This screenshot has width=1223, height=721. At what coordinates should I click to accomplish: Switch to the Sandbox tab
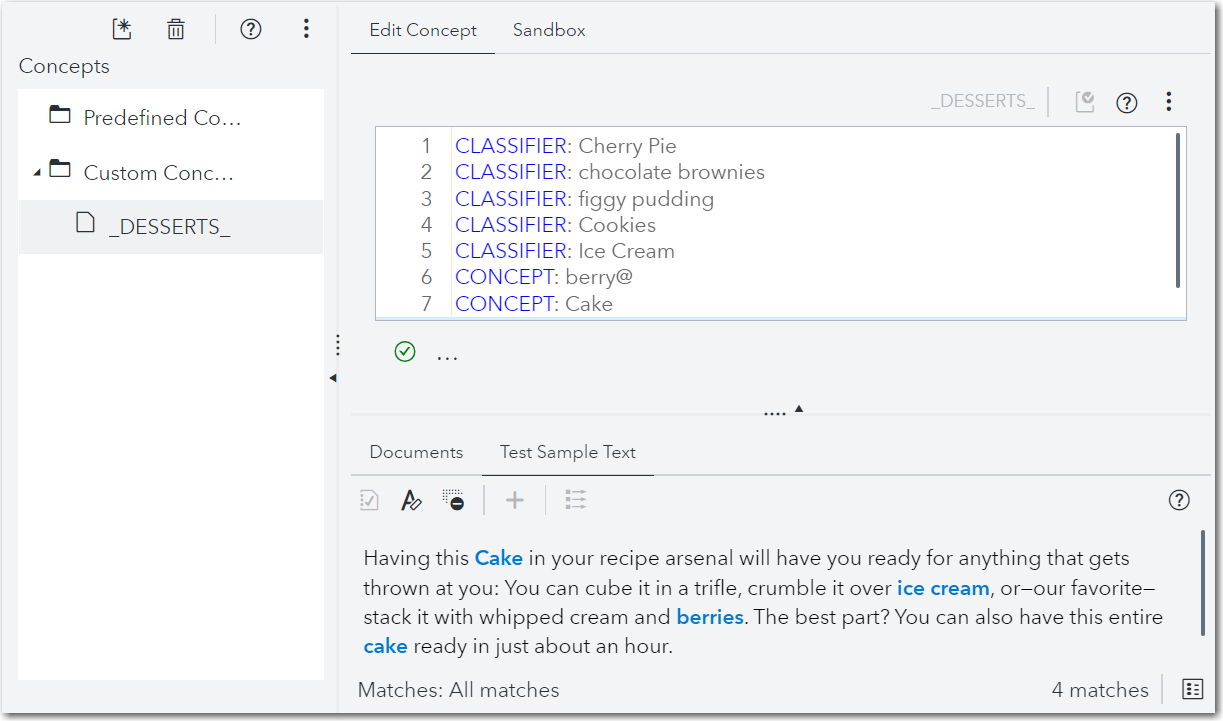click(x=548, y=30)
